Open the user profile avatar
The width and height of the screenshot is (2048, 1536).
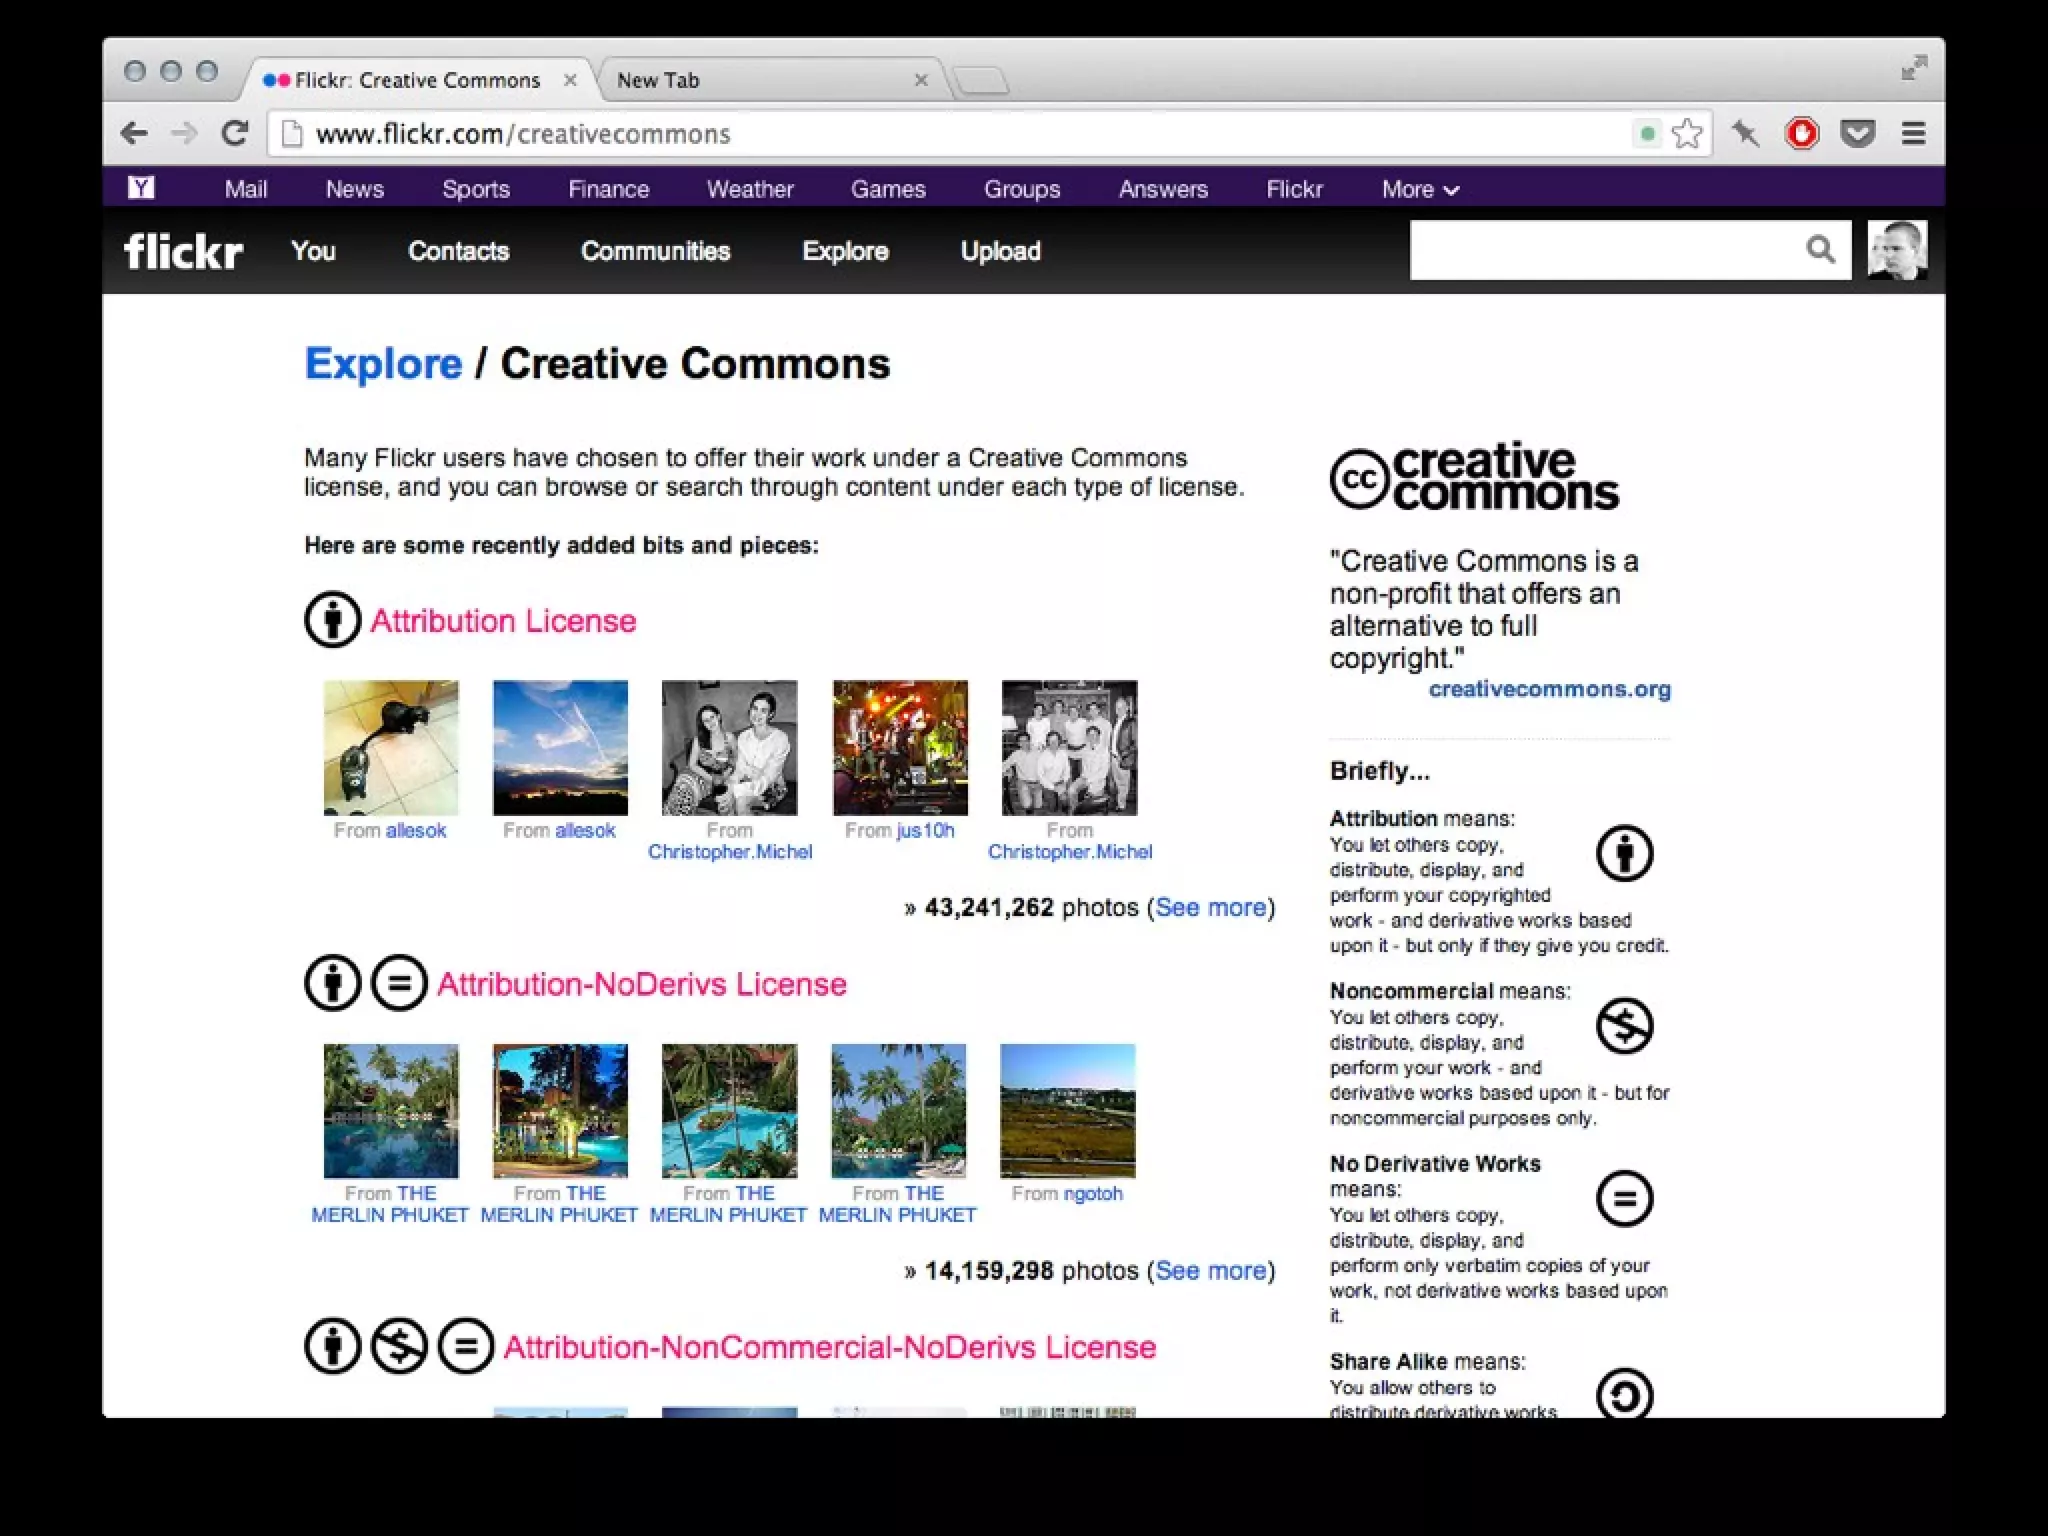pyautogui.click(x=1897, y=250)
